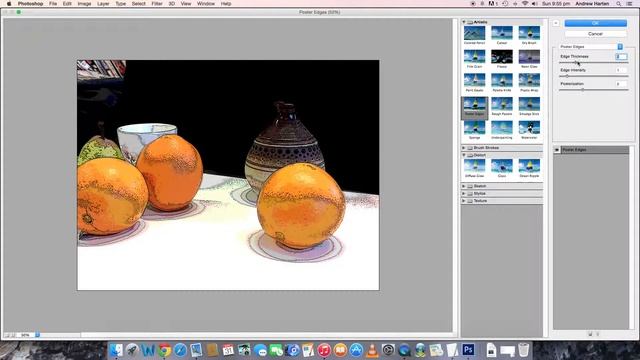Screen dimensions: 640x360
Task: Open the Image menu
Action: tap(84, 4)
